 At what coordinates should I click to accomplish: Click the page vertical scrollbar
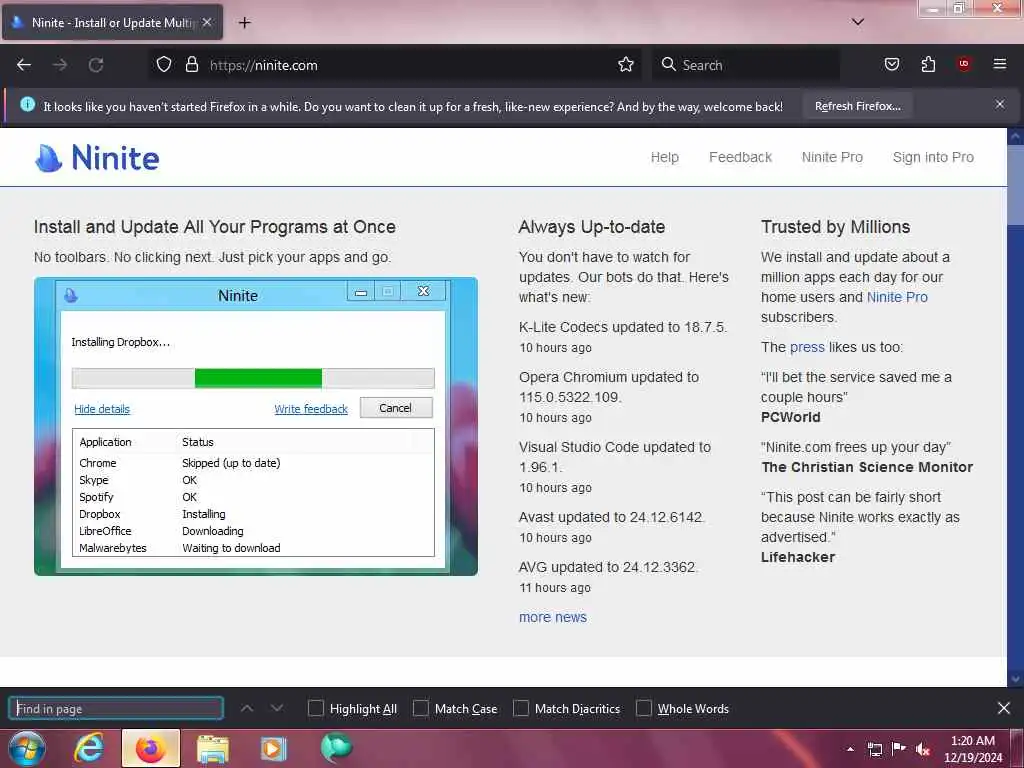(x=1015, y=406)
